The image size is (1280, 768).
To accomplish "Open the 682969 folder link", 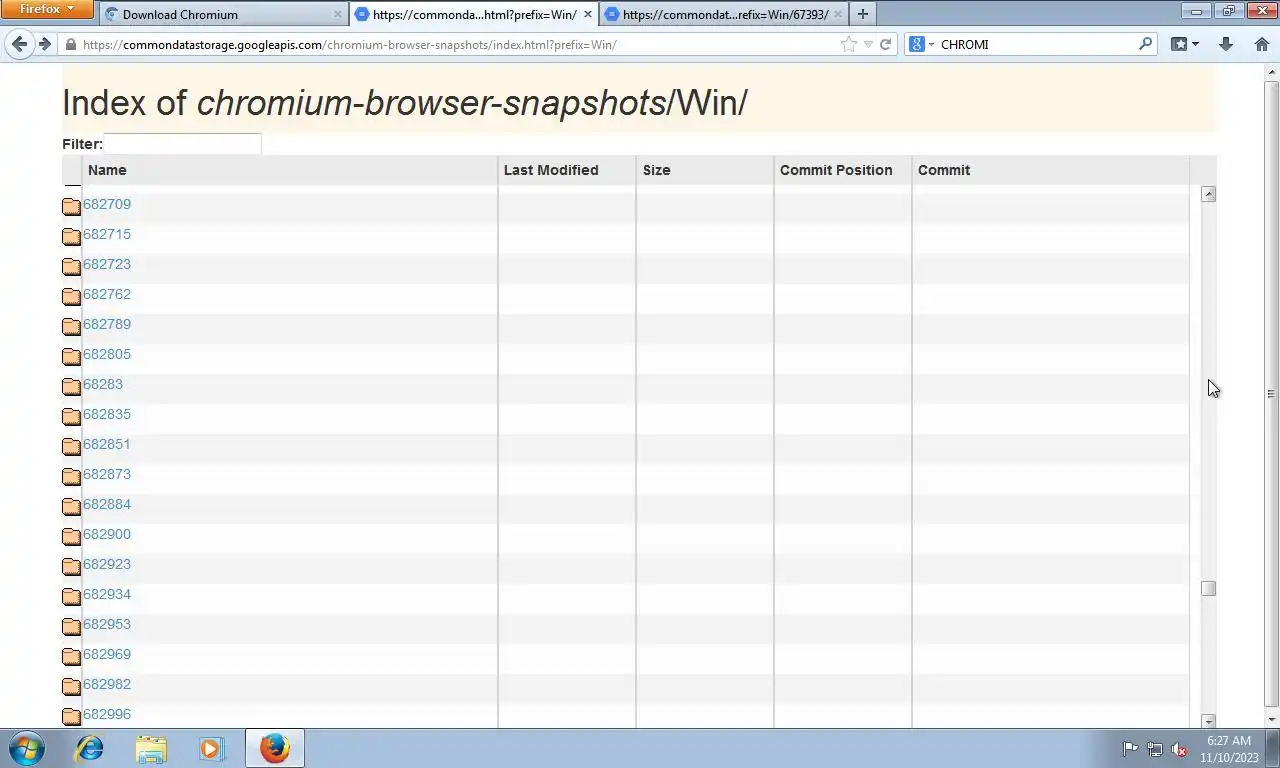I will (107, 654).
